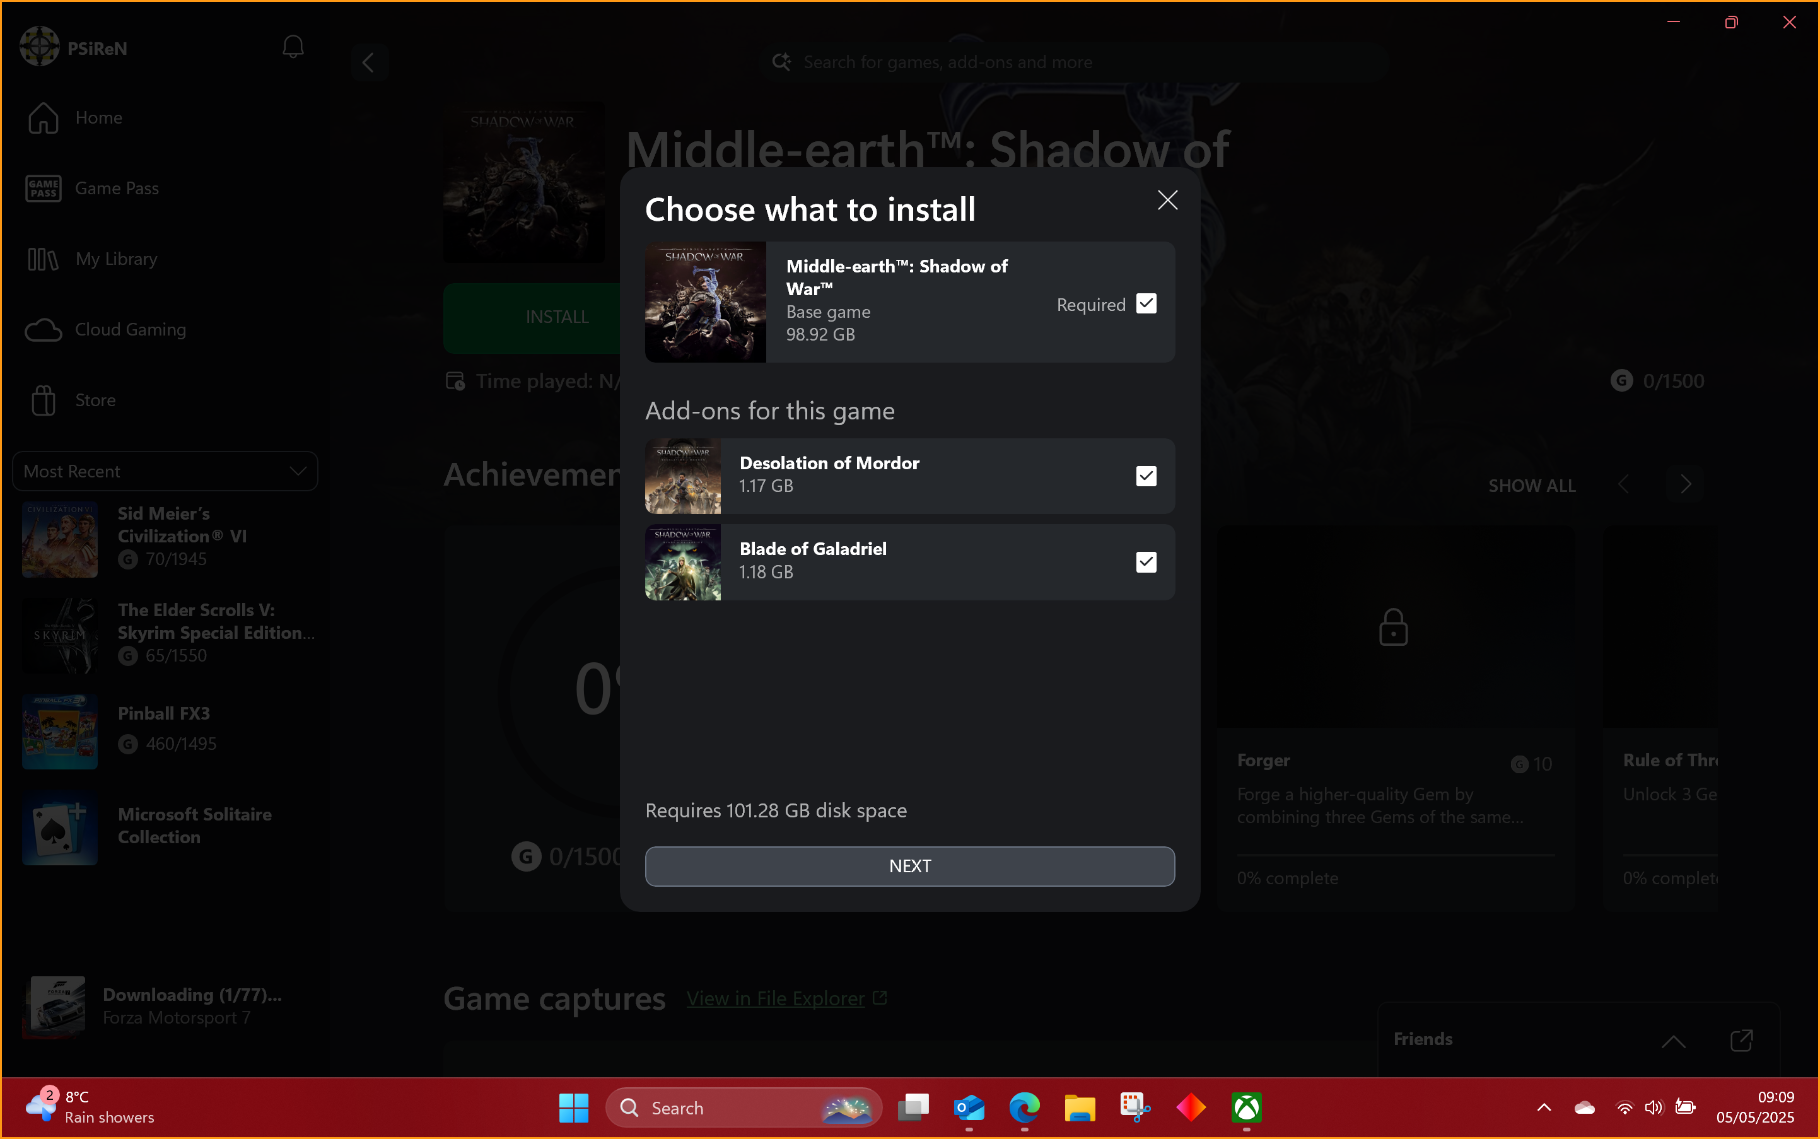Open the clock showing 09:09
This screenshot has height=1139, width=1820.
click(x=1755, y=1107)
